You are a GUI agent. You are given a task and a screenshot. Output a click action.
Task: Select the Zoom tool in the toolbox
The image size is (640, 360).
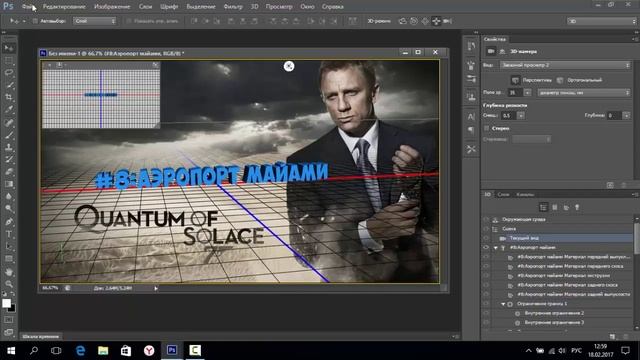point(9,284)
